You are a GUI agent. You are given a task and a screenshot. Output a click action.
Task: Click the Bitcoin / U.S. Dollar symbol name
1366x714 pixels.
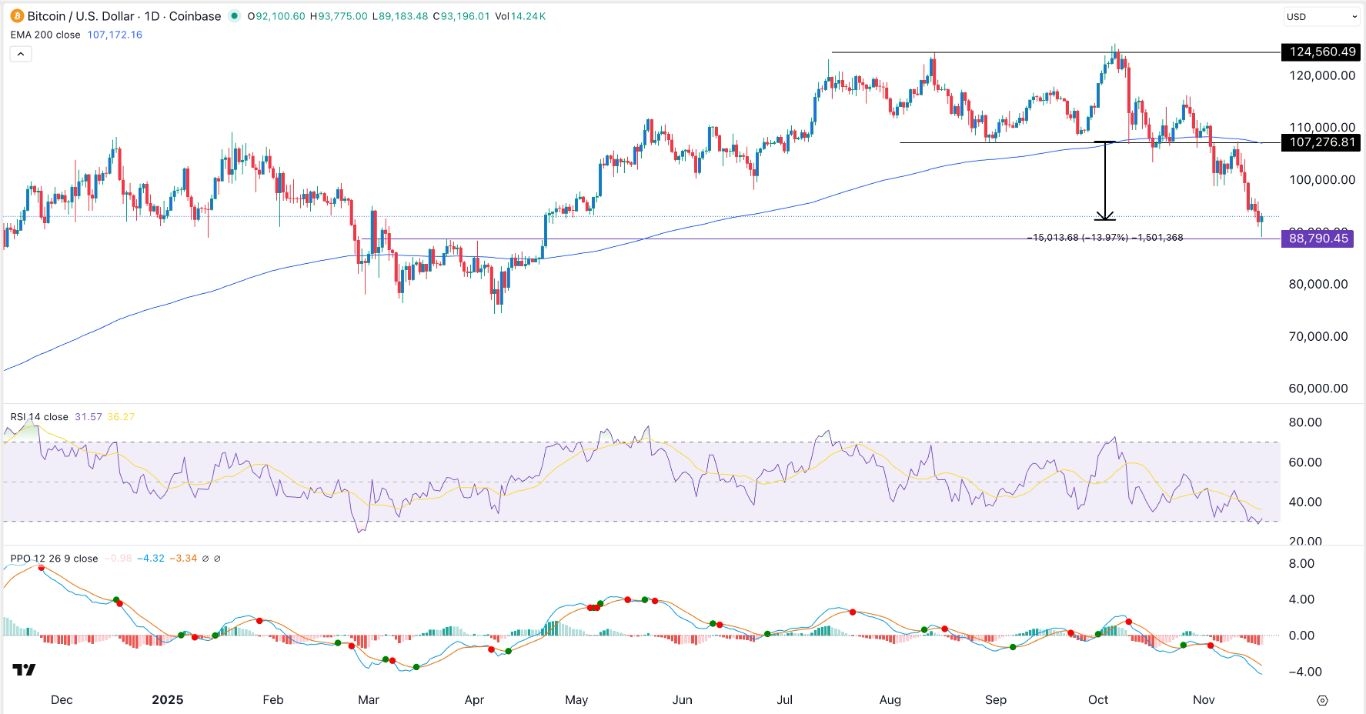(82, 16)
